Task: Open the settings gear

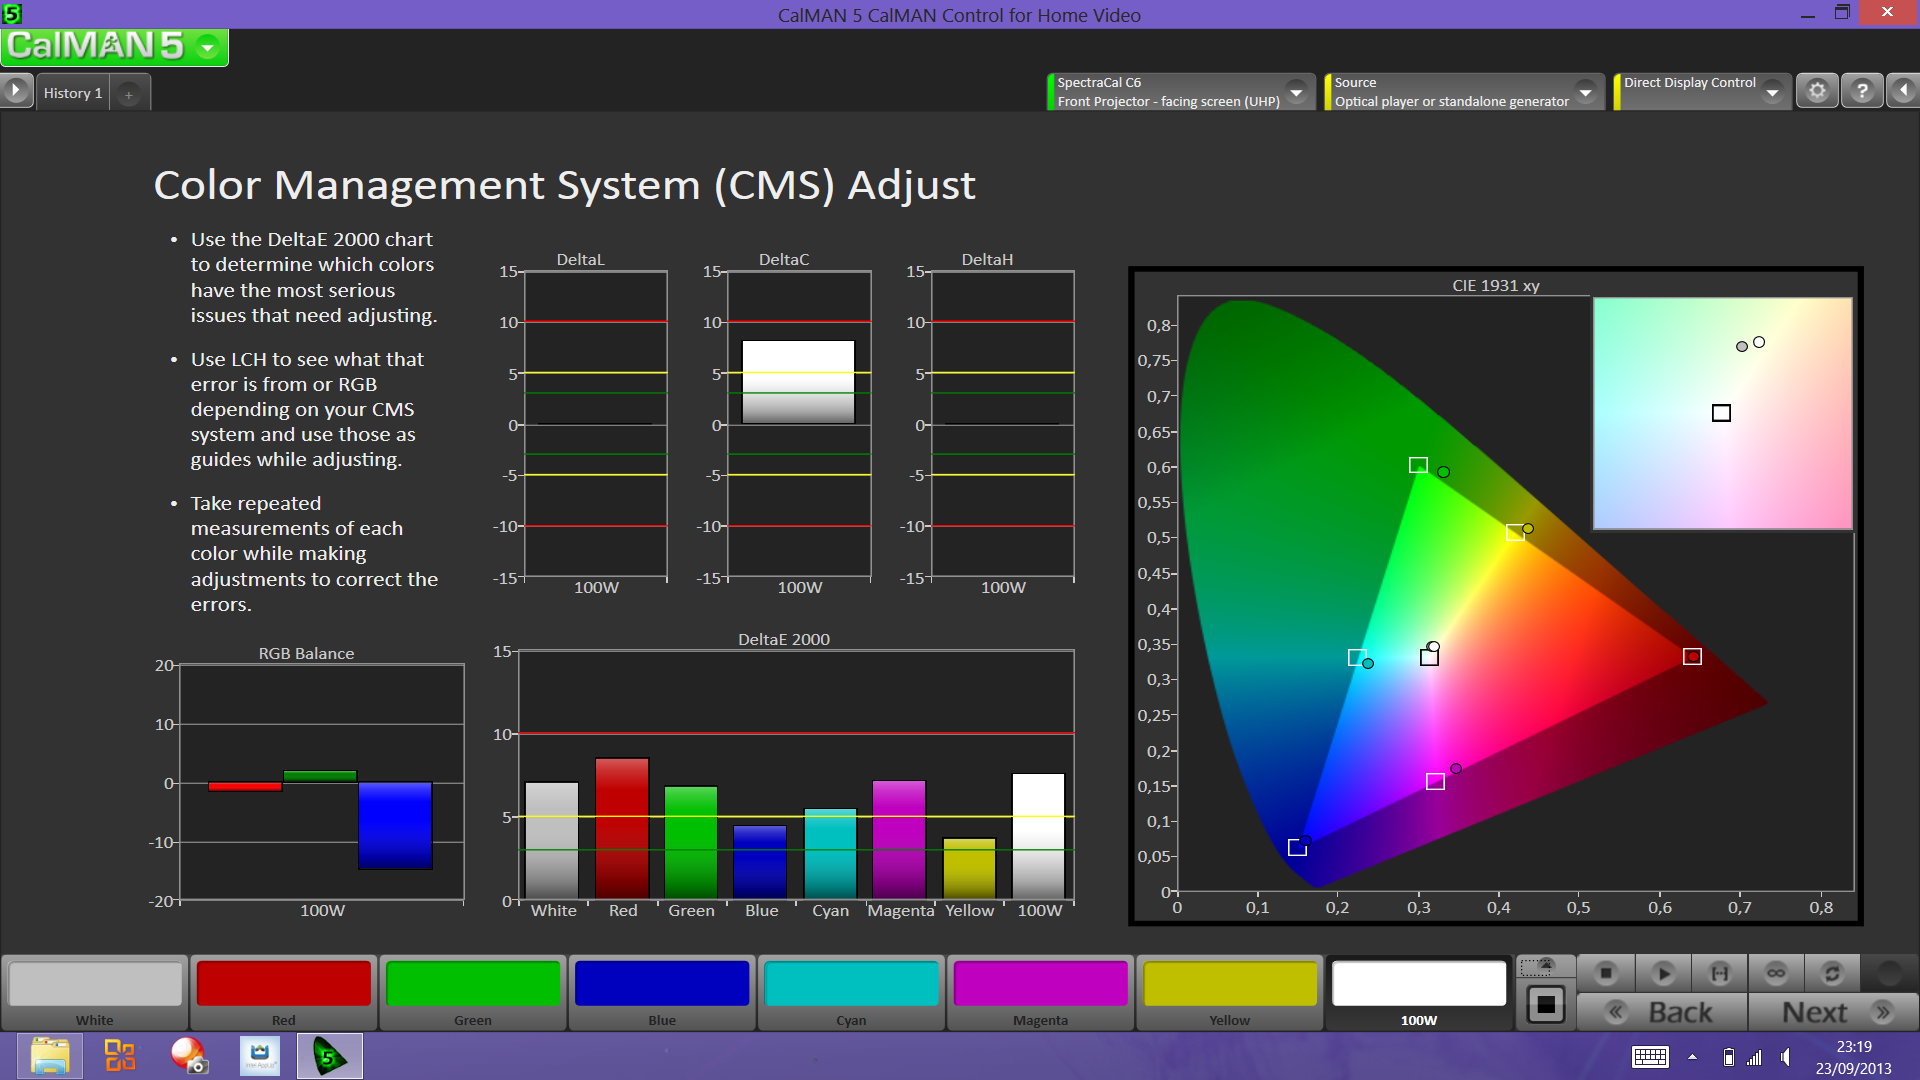Action: (1817, 91)
